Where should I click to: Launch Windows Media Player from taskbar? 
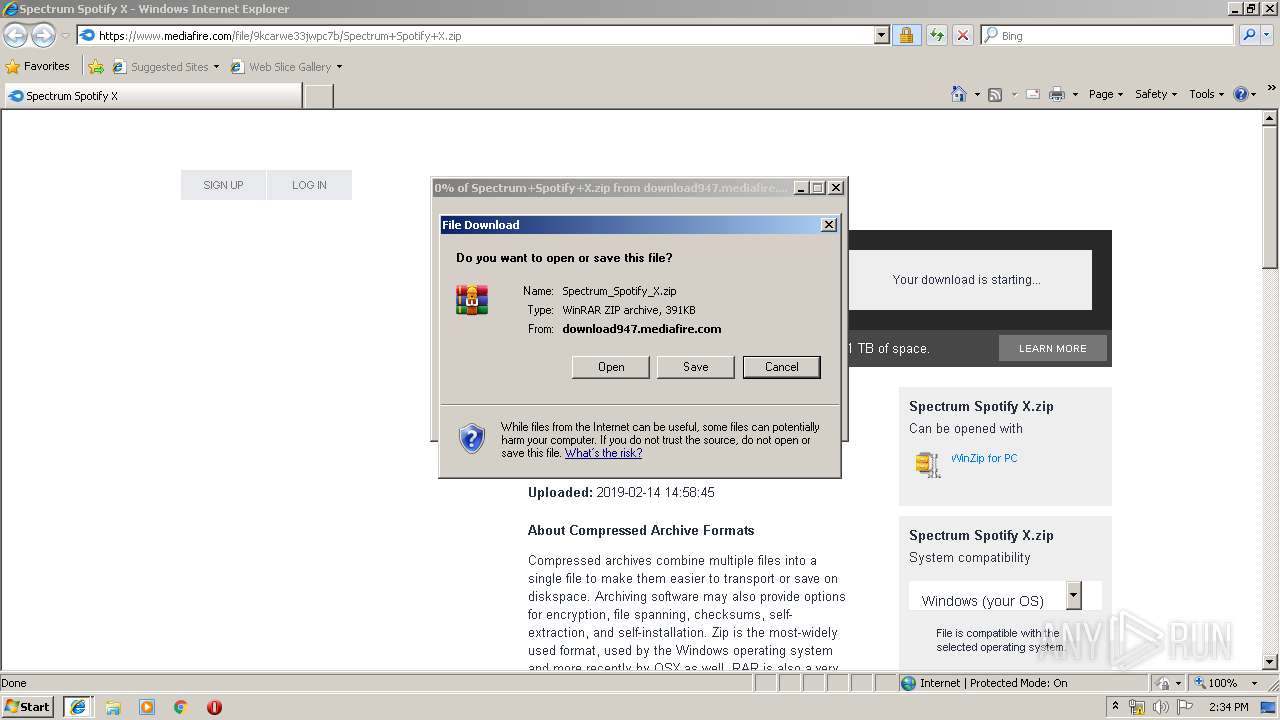pyautogui.click(x=147, y=707)
